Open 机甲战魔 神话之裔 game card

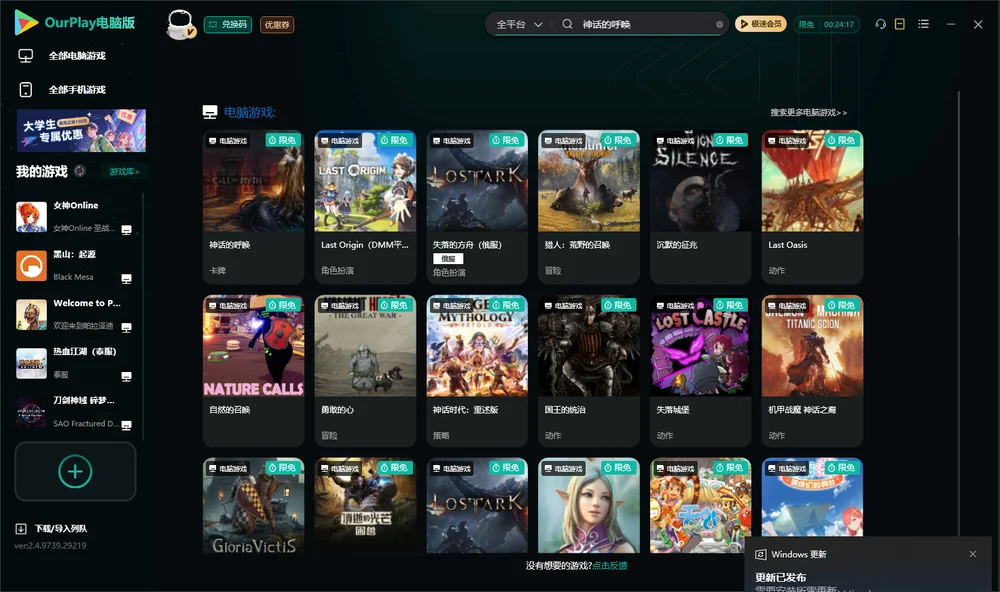pyautogui.click(x=812, y=371)
